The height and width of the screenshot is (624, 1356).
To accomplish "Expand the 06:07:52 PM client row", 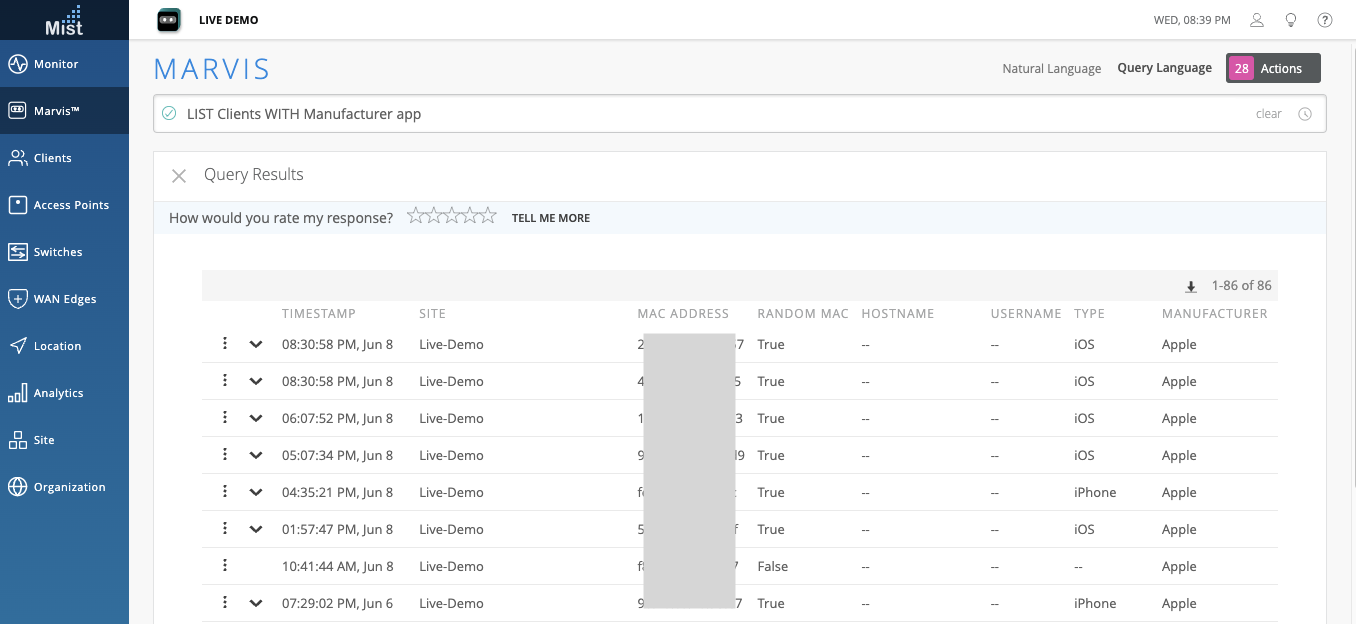I will click(256, 418).
